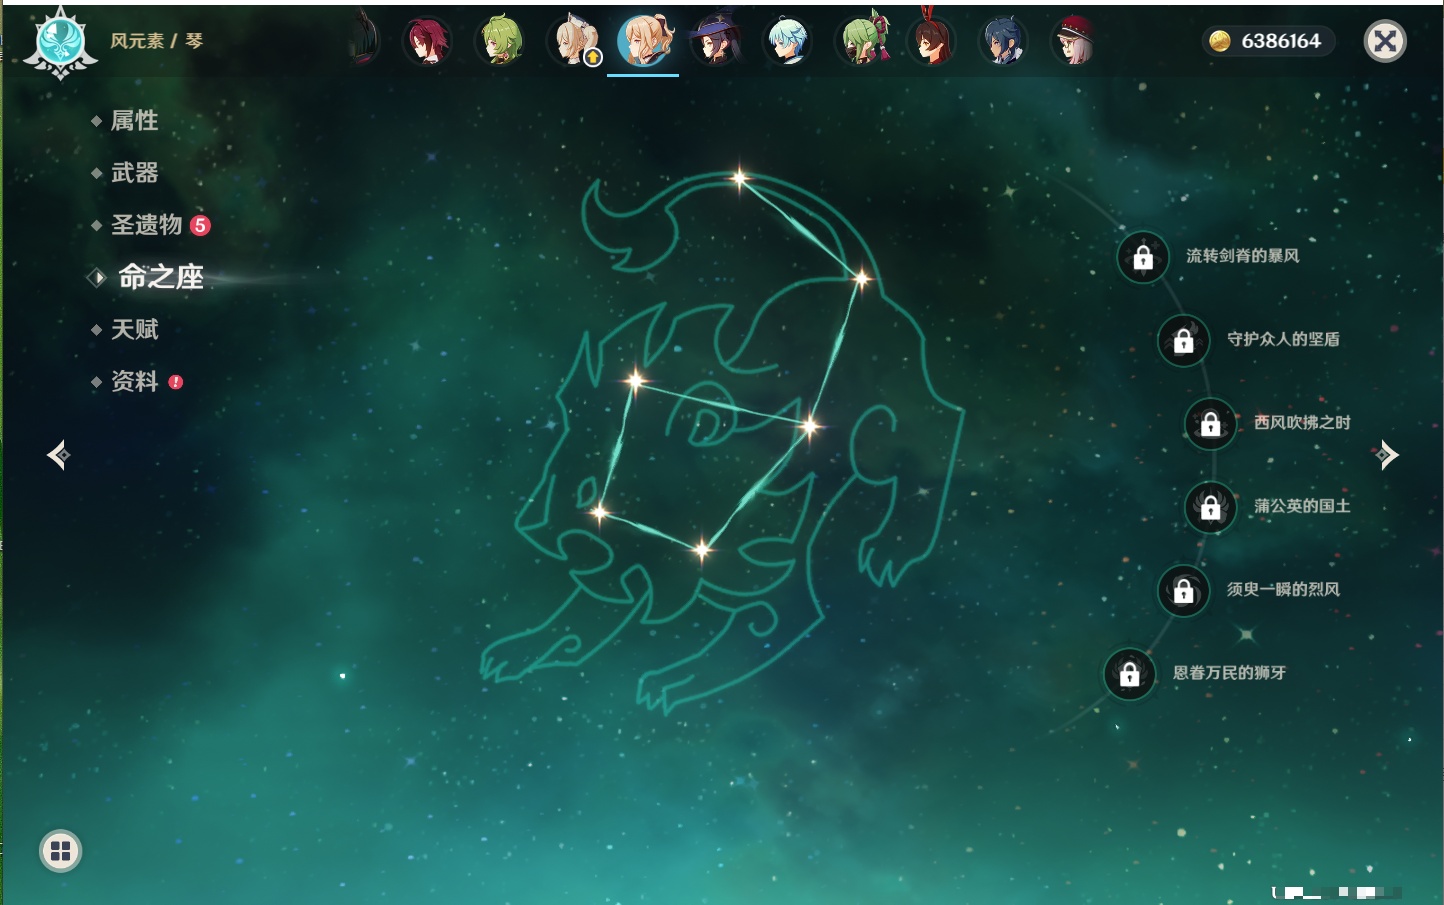Go to next character with right arrow
This screenshot has height=905, width=1444.
(1386, 455)
